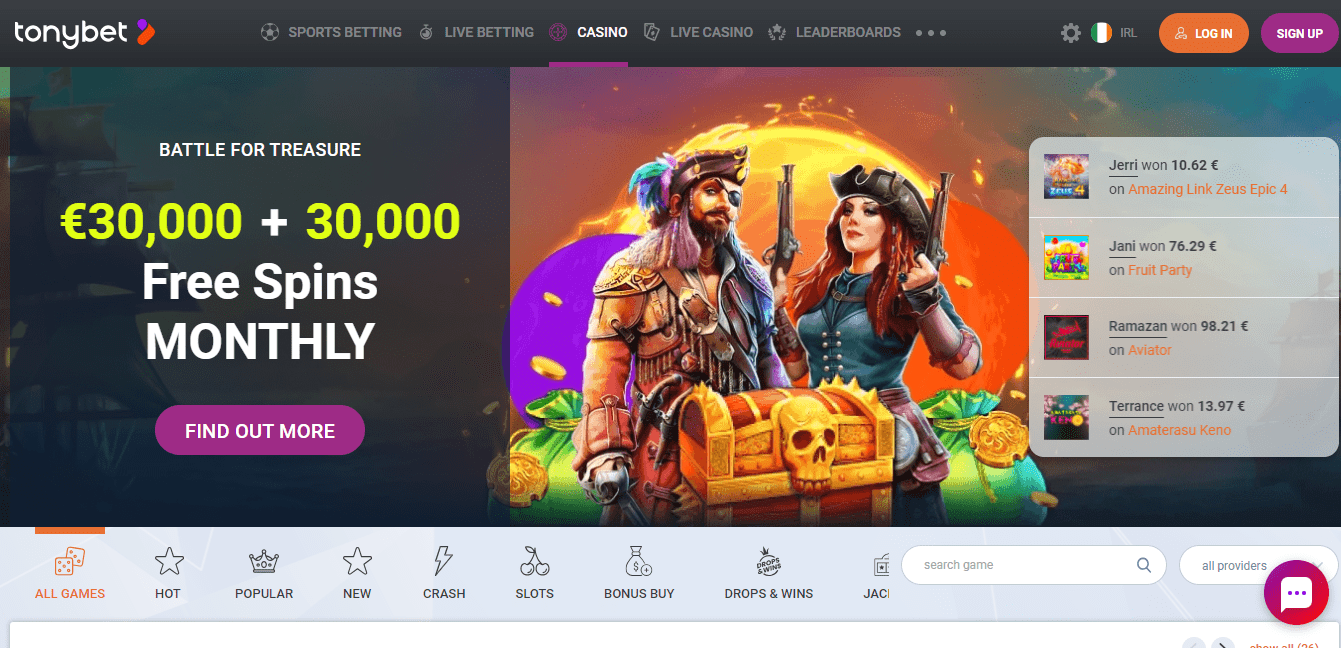Select the Hot games star icon
The height and width of the screenshot is (648, 1341).
pyautogui.click(x=169, y=561)
